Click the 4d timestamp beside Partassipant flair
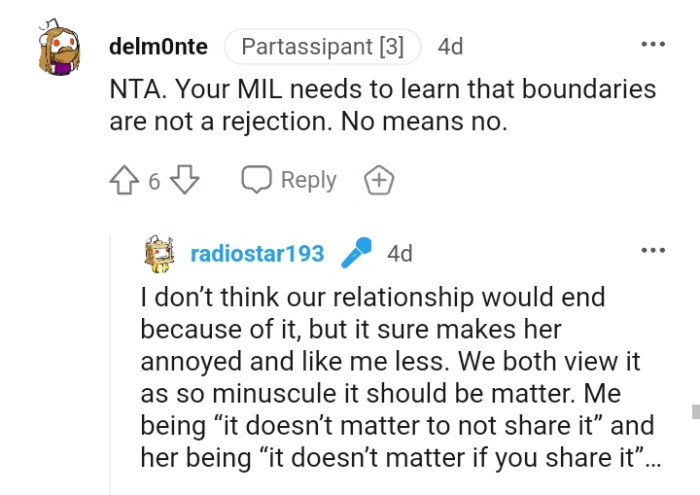 click(x=450, y=47)
